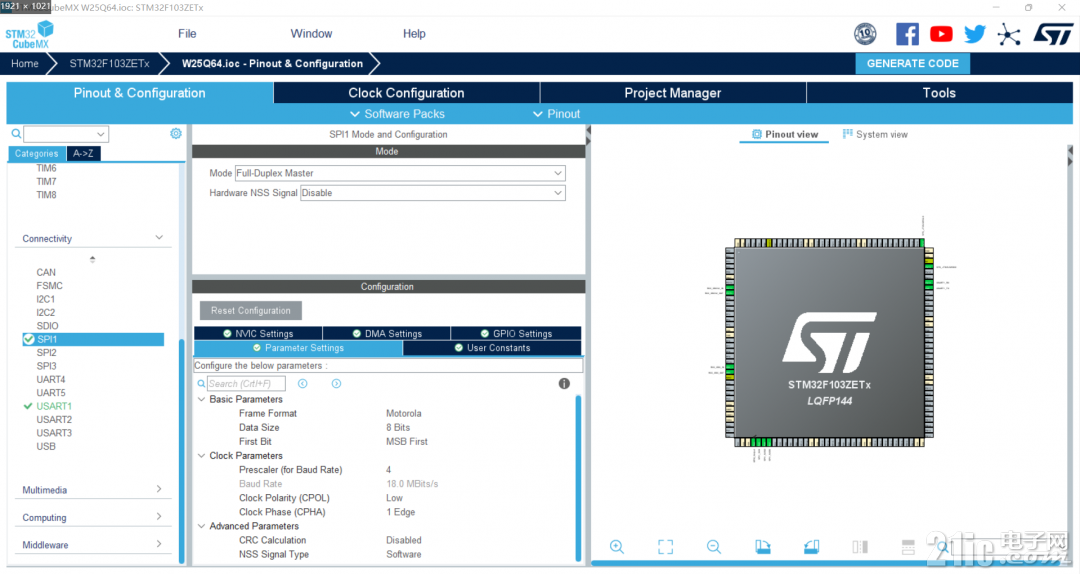
Task: Click the W25Q64.ioc breadcrumb
Action: pos(272,63)
